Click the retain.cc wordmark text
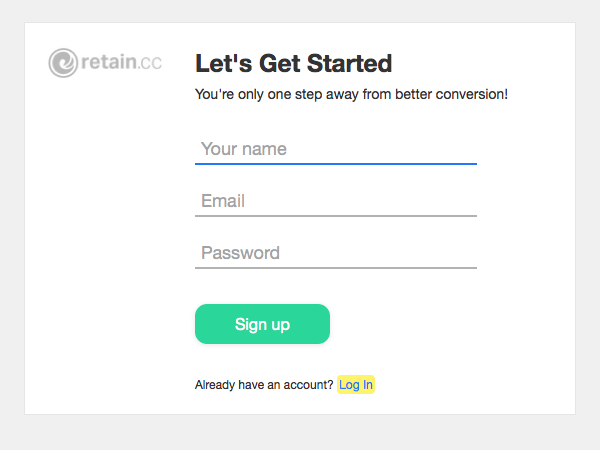 pos(121,62)
